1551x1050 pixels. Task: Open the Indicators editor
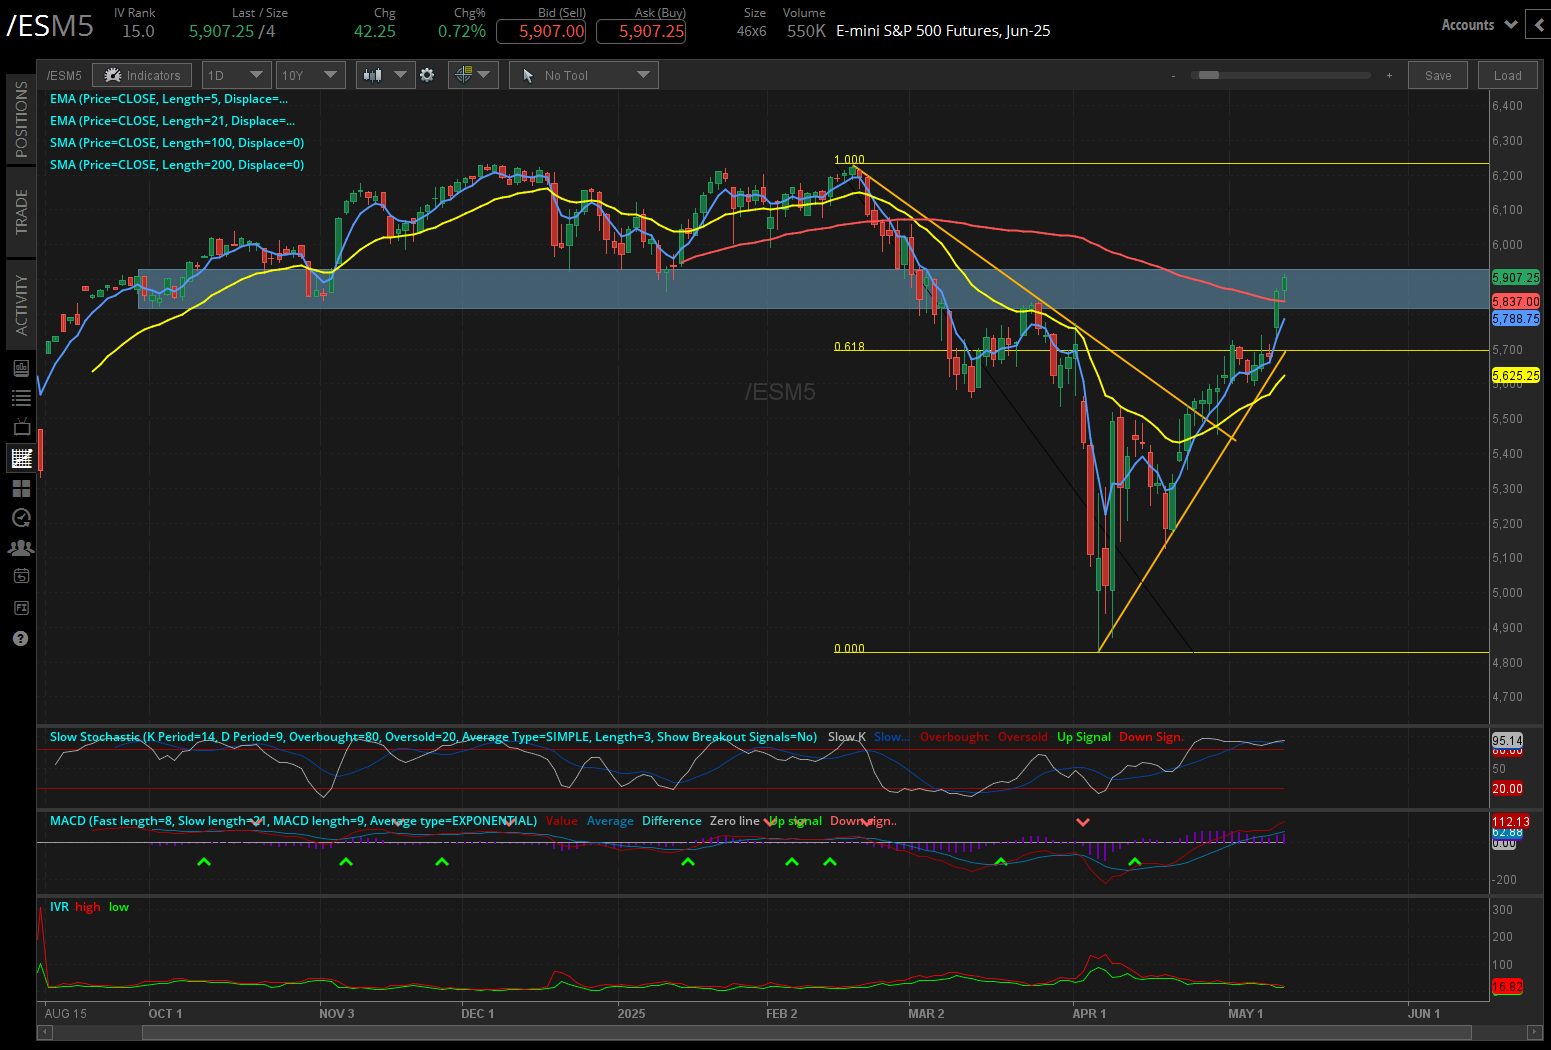click(x=141, y=74)
